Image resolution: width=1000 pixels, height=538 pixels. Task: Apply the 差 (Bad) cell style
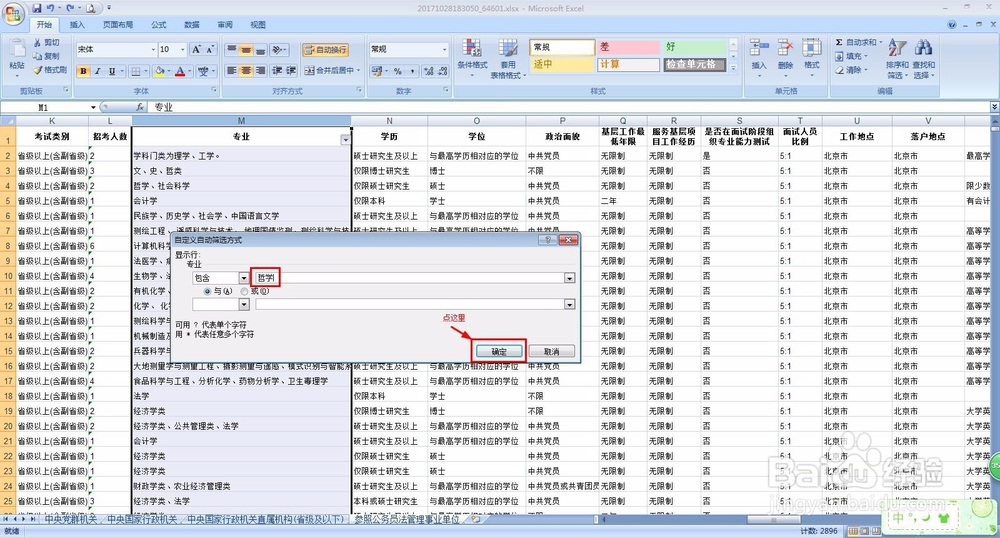coord(628,47)
